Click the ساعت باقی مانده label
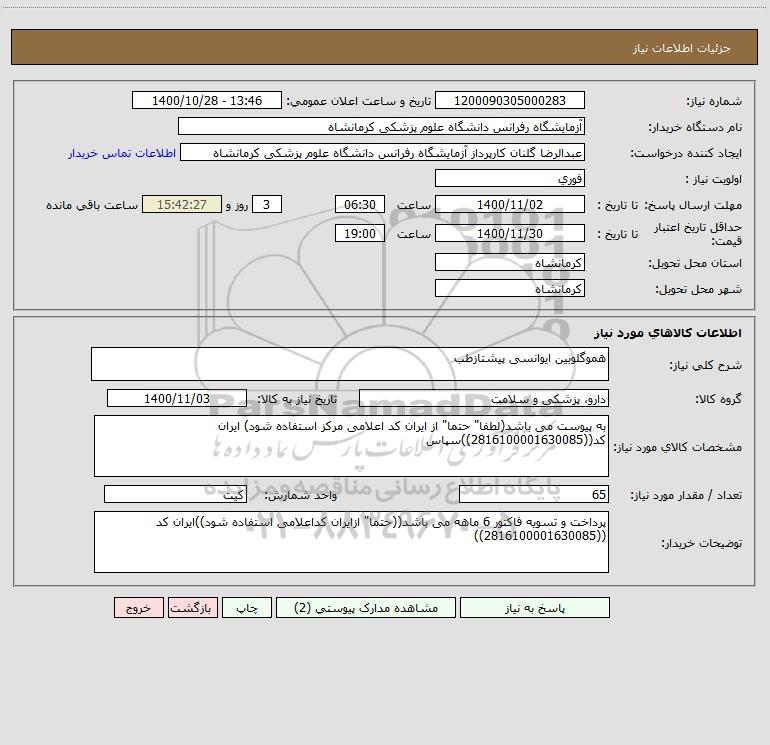This screenshot has height=745, width=770. (x=92, y=205)
